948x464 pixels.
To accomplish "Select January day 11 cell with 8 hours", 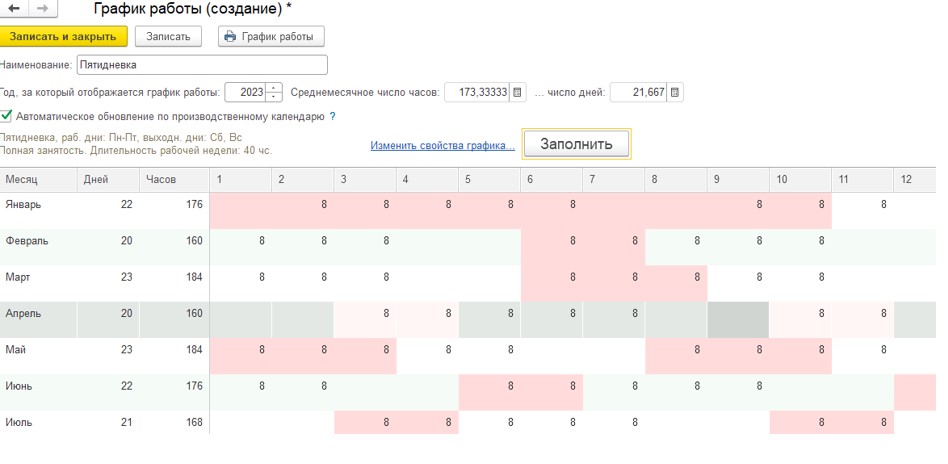I will point(863,211).
